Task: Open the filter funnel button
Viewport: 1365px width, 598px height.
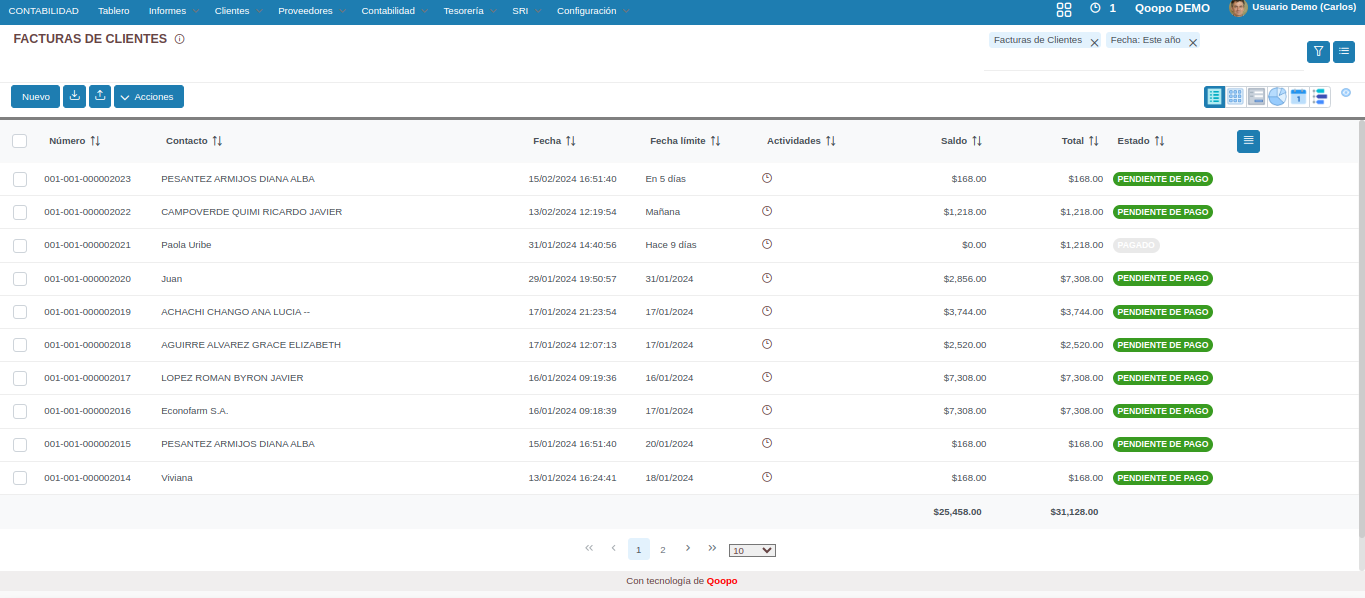Action: [x=1318, y=51]
